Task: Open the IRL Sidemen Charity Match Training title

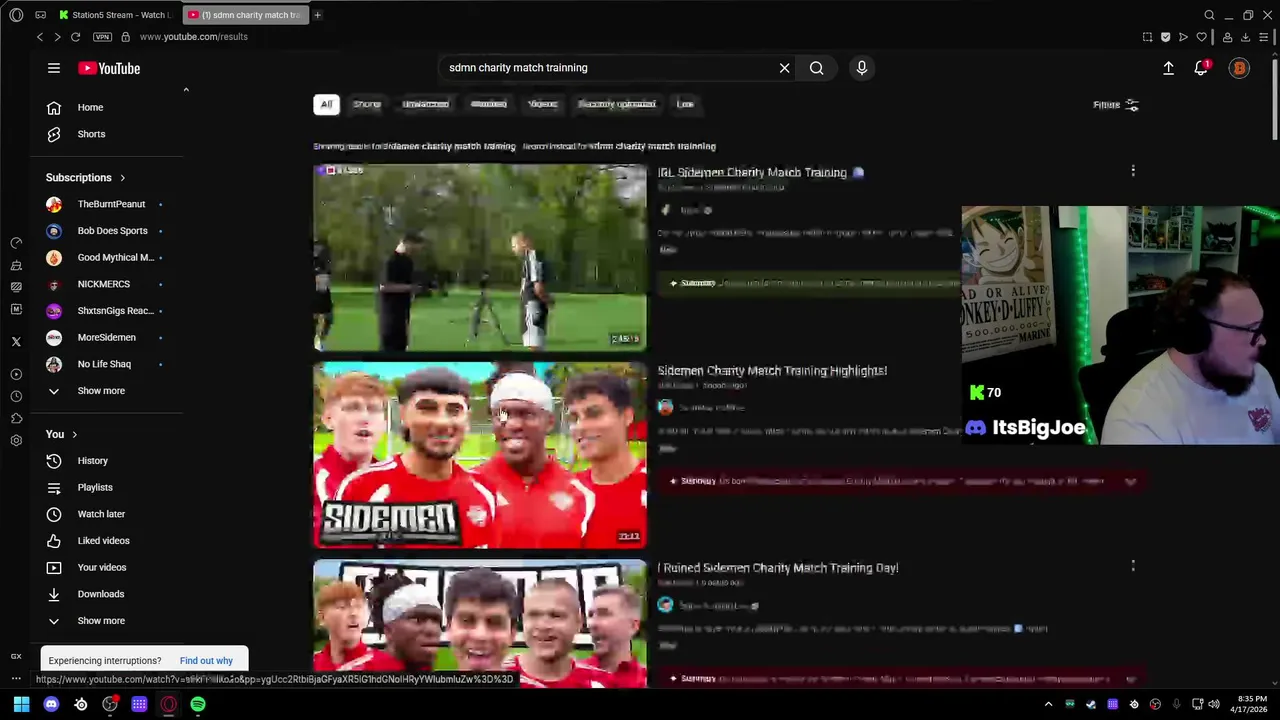Action: (752, 172)
